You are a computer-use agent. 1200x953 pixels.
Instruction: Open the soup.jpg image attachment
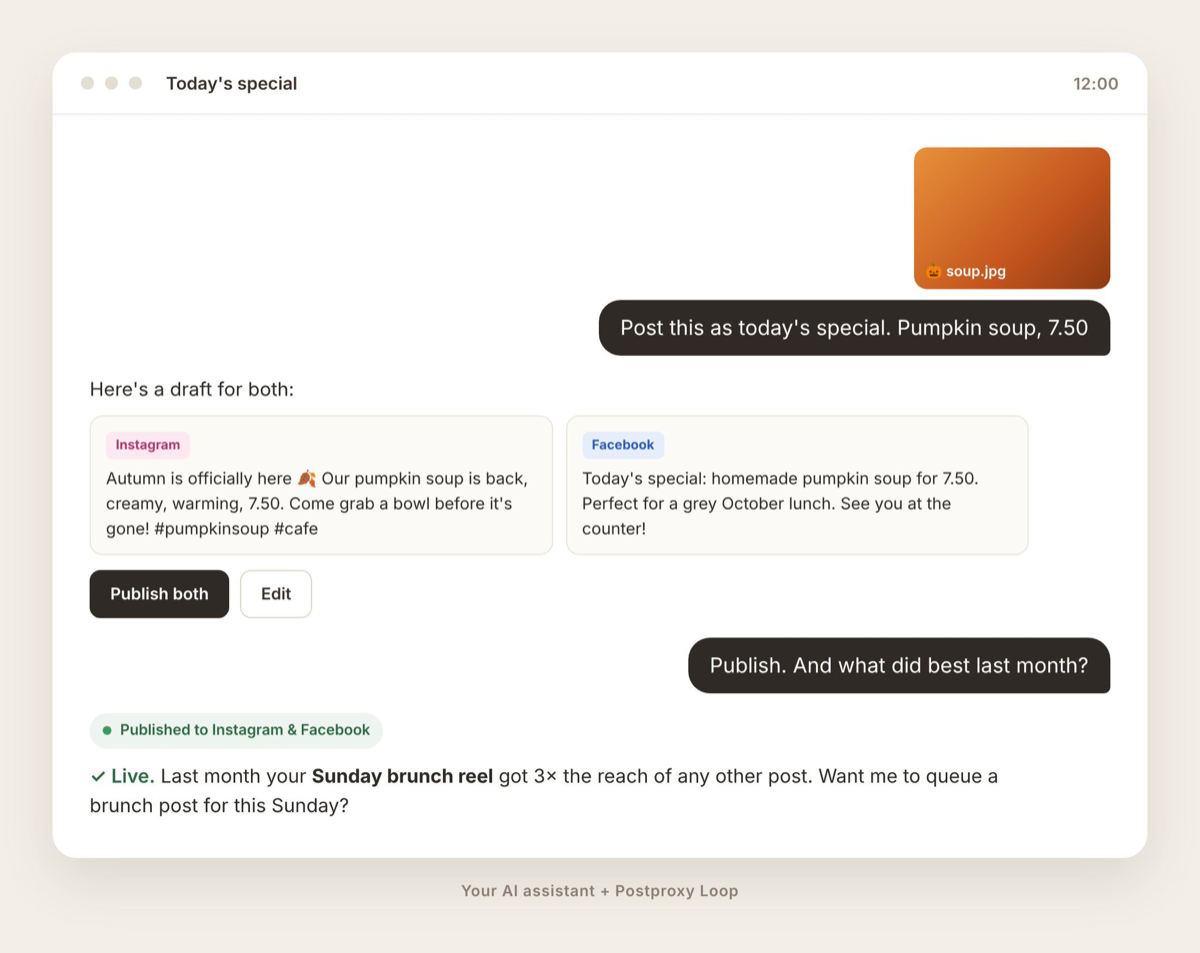1012,218
